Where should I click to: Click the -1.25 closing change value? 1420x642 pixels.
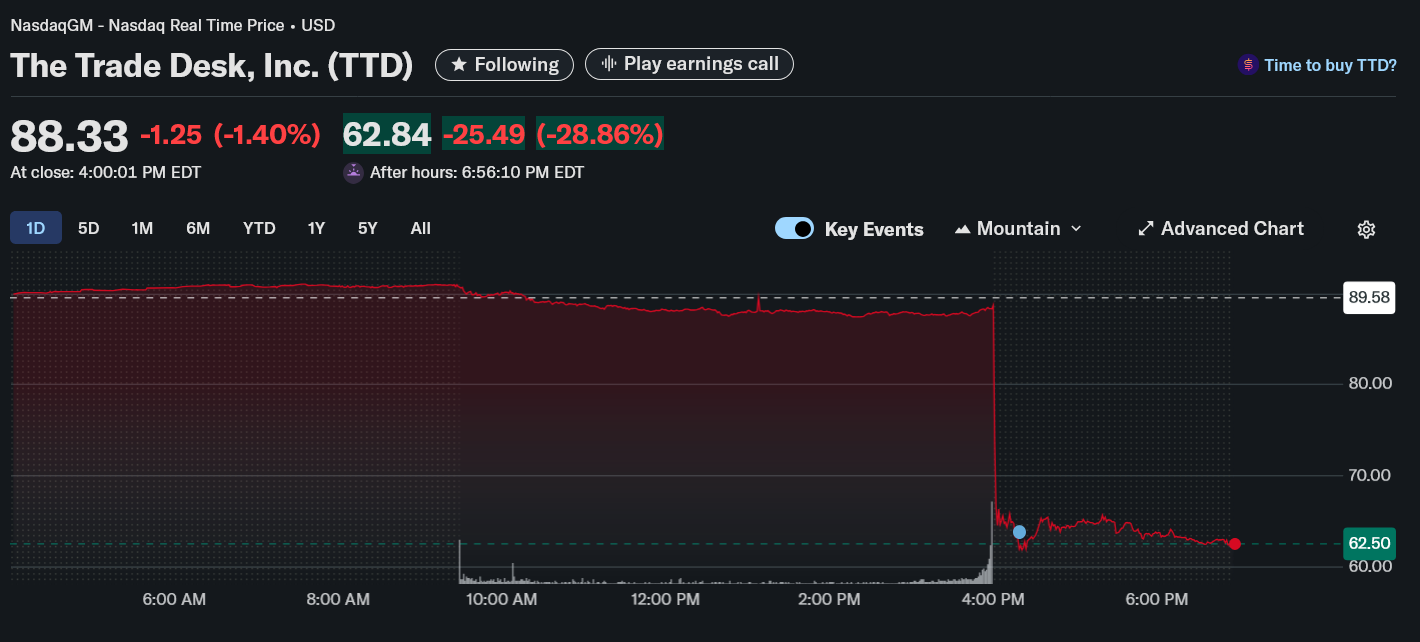(171, 134)
